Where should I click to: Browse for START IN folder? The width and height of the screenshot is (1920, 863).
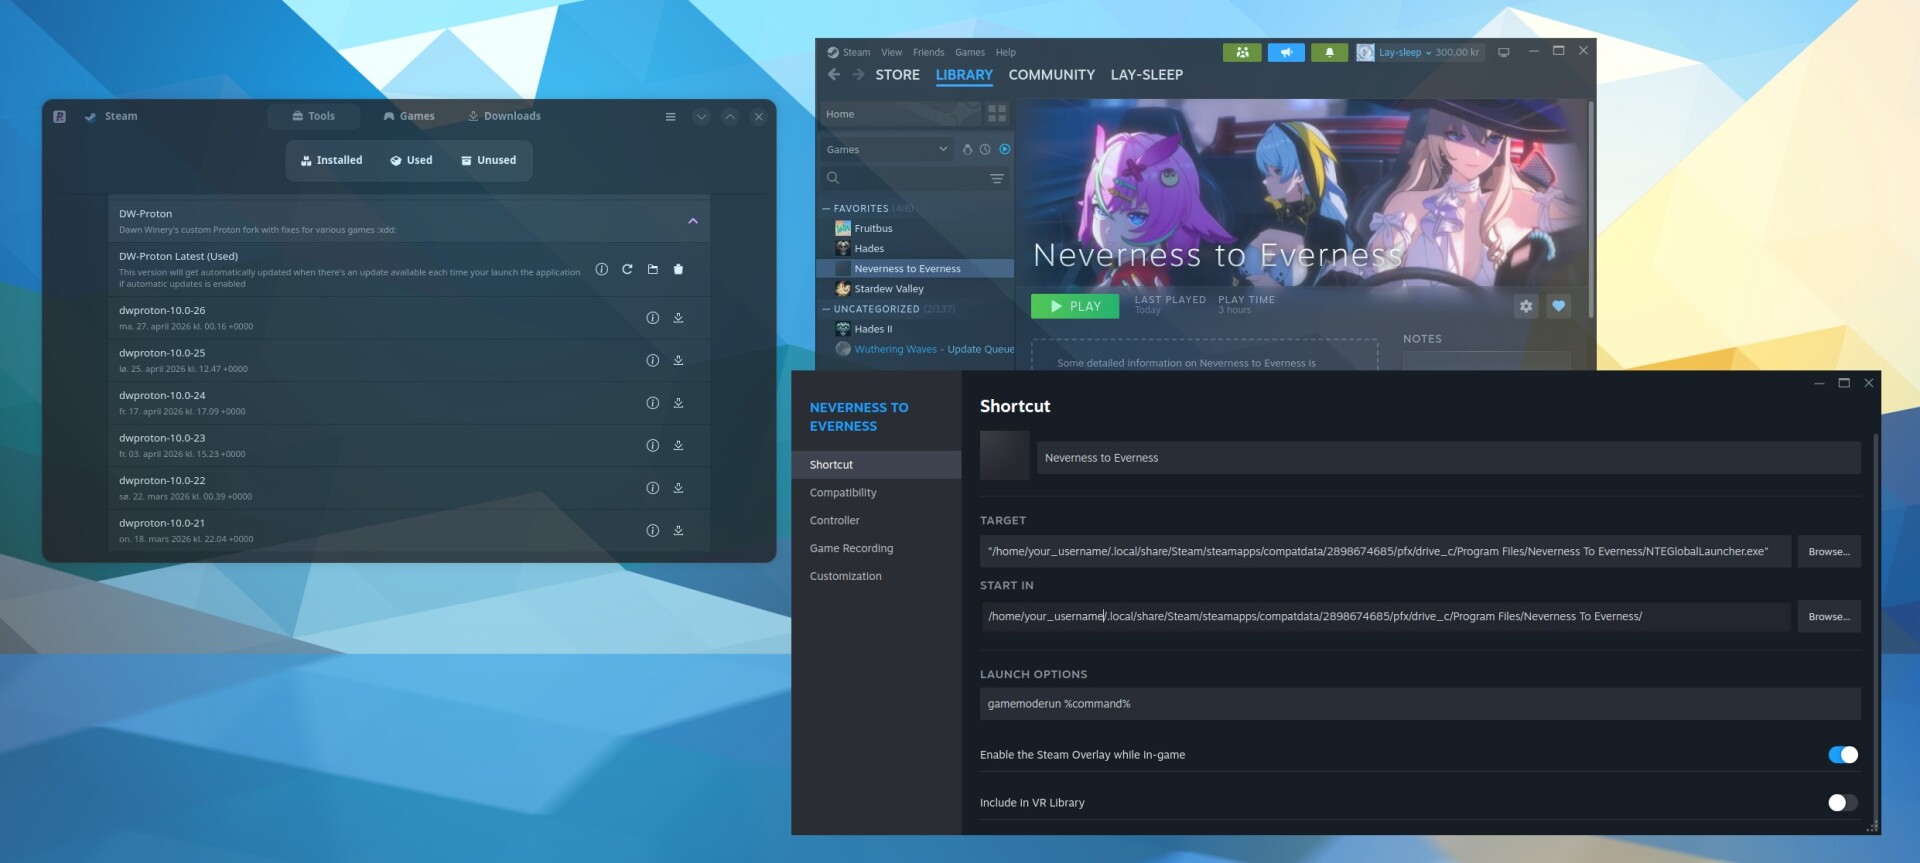[1828, 617]
